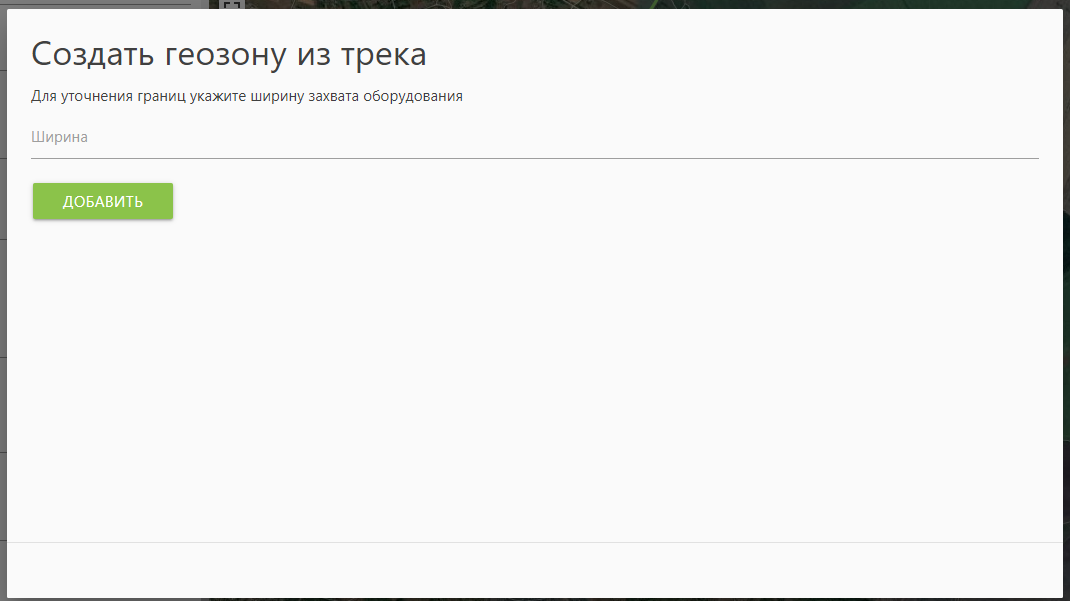Click the word 'трека' in the heading
The width and height of the screenshot is (1070, 601).
pyautogui.click(x=384, y=54)
